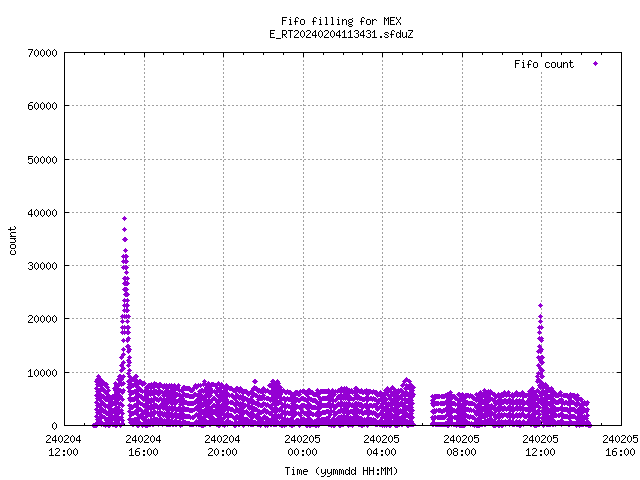This screenshot has width=640, height=480.
Task: Click x-axis tick 240204 16:00
Action: pos(143,446)
